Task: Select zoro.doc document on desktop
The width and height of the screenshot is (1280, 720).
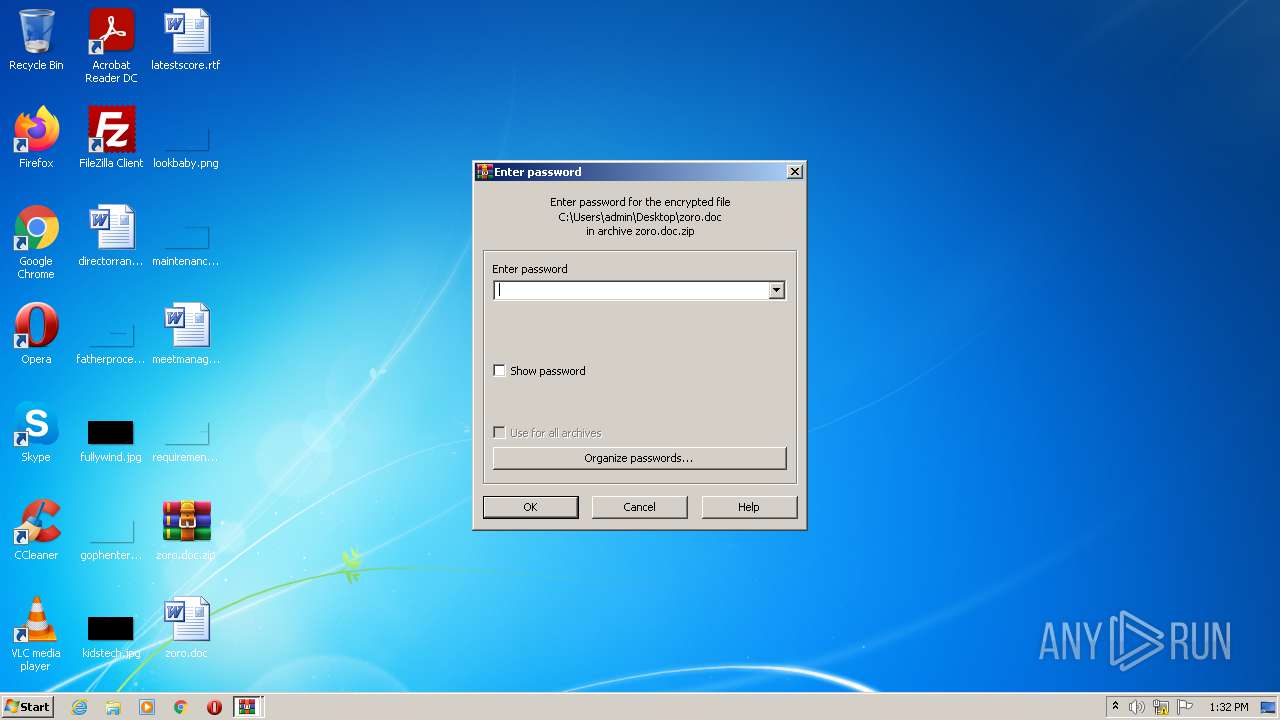Action: tap(186, 628)
